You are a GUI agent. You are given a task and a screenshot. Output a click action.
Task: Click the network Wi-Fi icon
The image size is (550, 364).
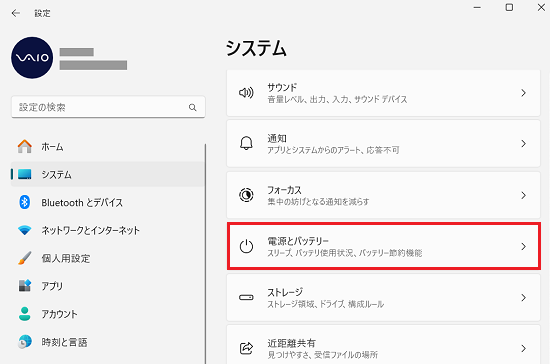[25, 230]
